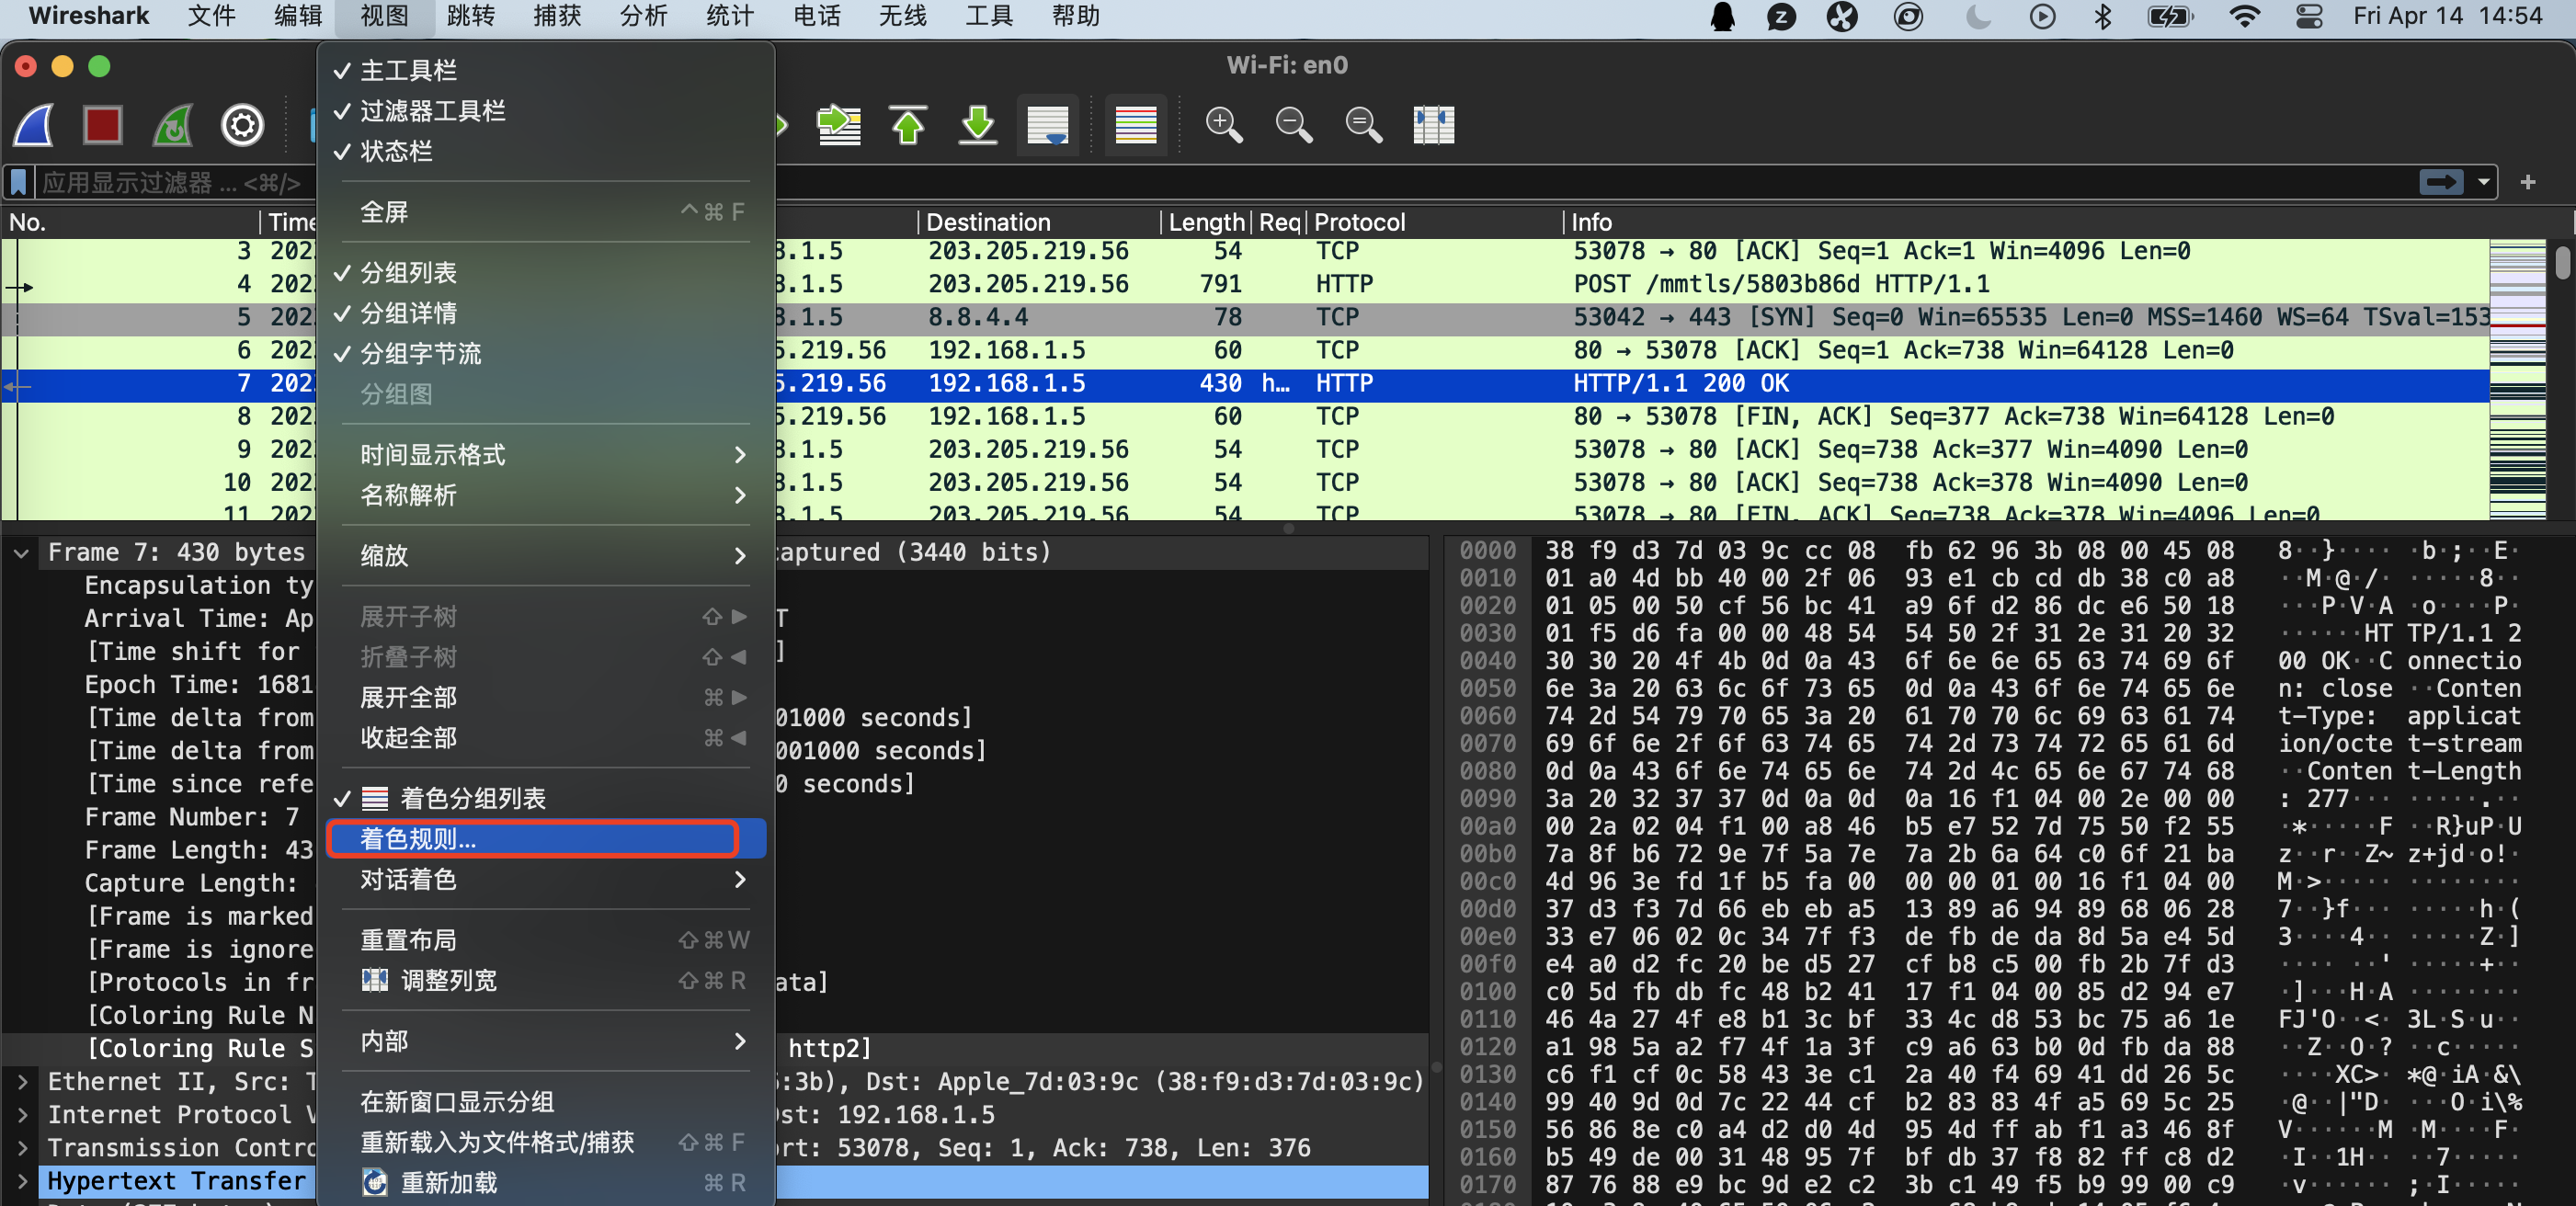Screen dimensions: 2576x1206
Task: Go to specified packet icon
Action: [x=838, y=126]
